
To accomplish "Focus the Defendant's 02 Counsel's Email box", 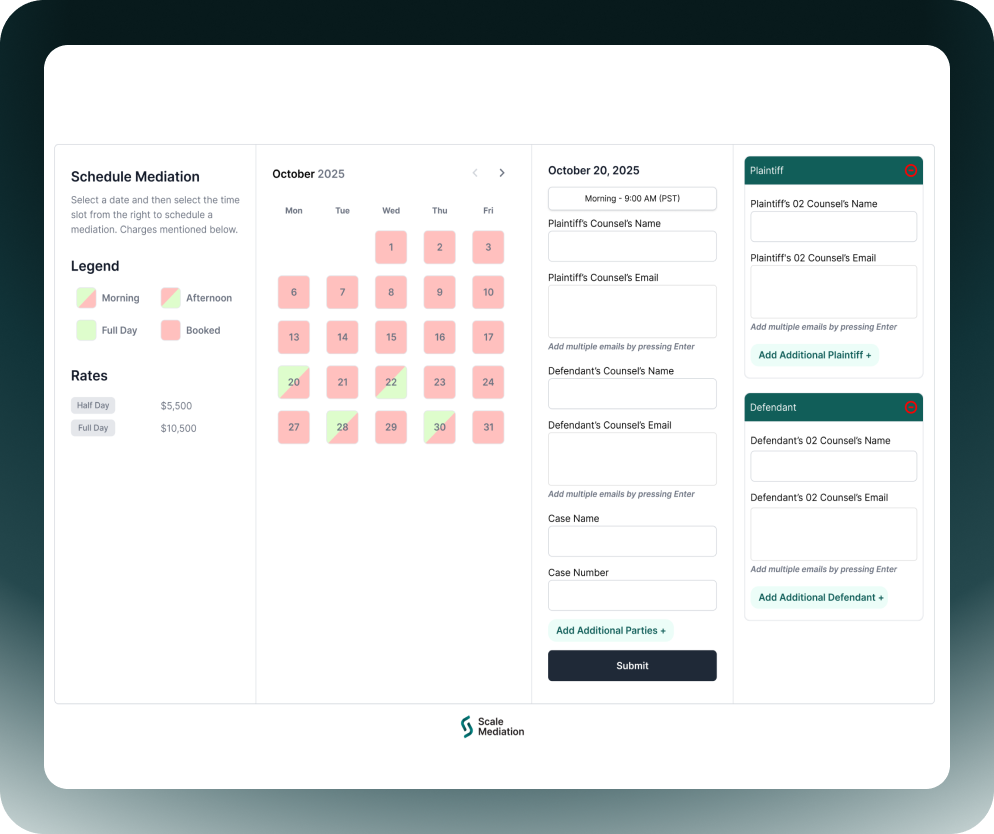I will (833, 534).
